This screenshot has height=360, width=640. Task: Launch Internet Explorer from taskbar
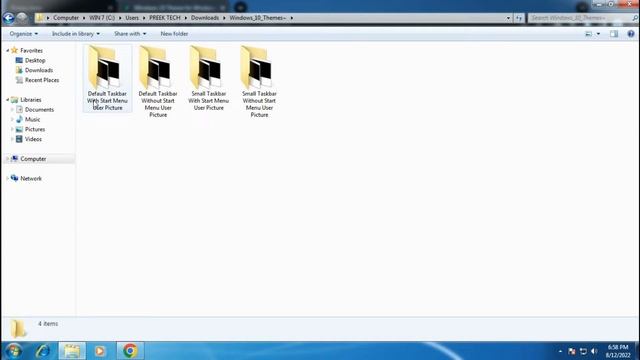[42, 351]
